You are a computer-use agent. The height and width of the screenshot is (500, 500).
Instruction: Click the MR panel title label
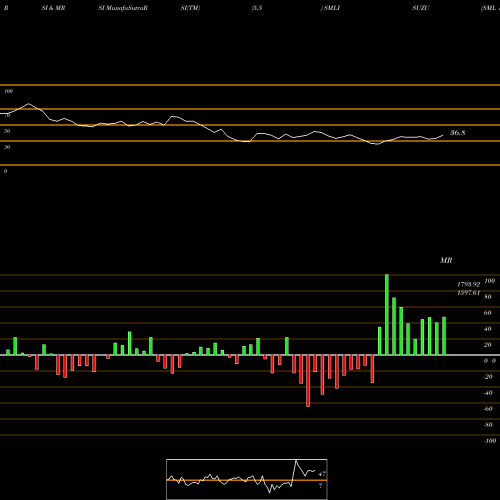[x=446, y=260]
